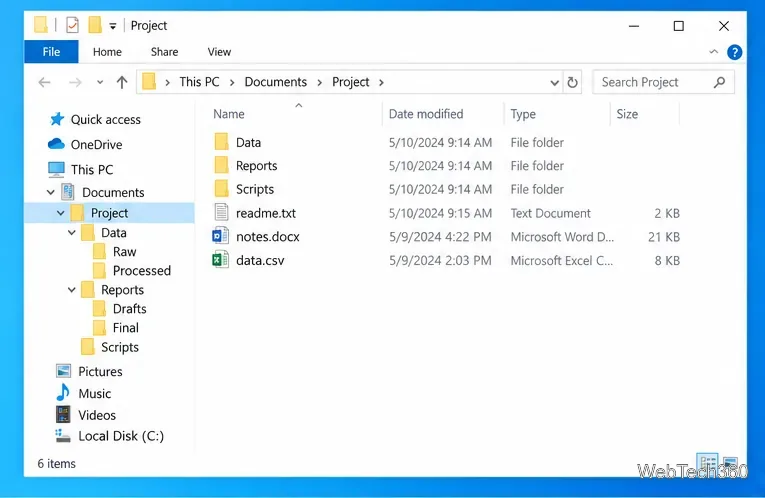765x498 pixels.
Task: Click the readme.txt file name
Action: 266,213
